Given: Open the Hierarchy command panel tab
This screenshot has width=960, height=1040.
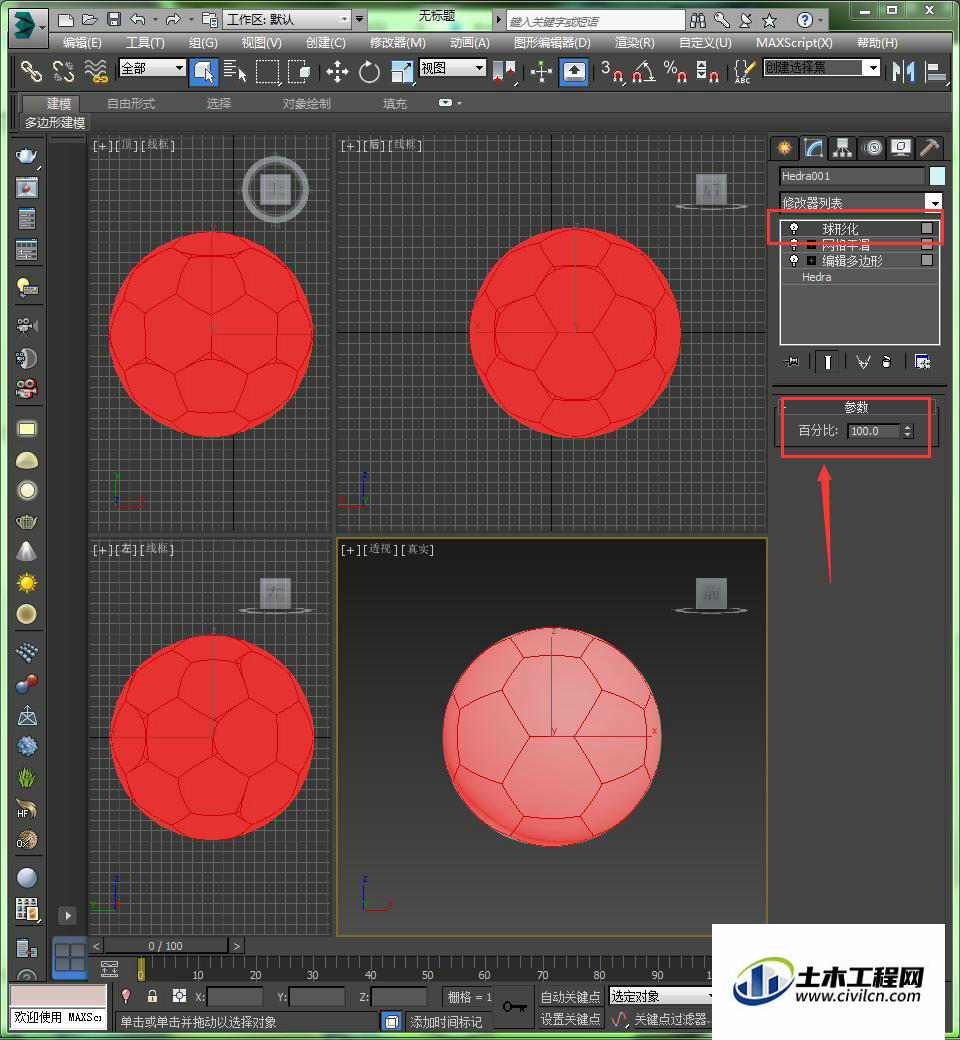Looking at the screenshot, I should tap(843, 148).
